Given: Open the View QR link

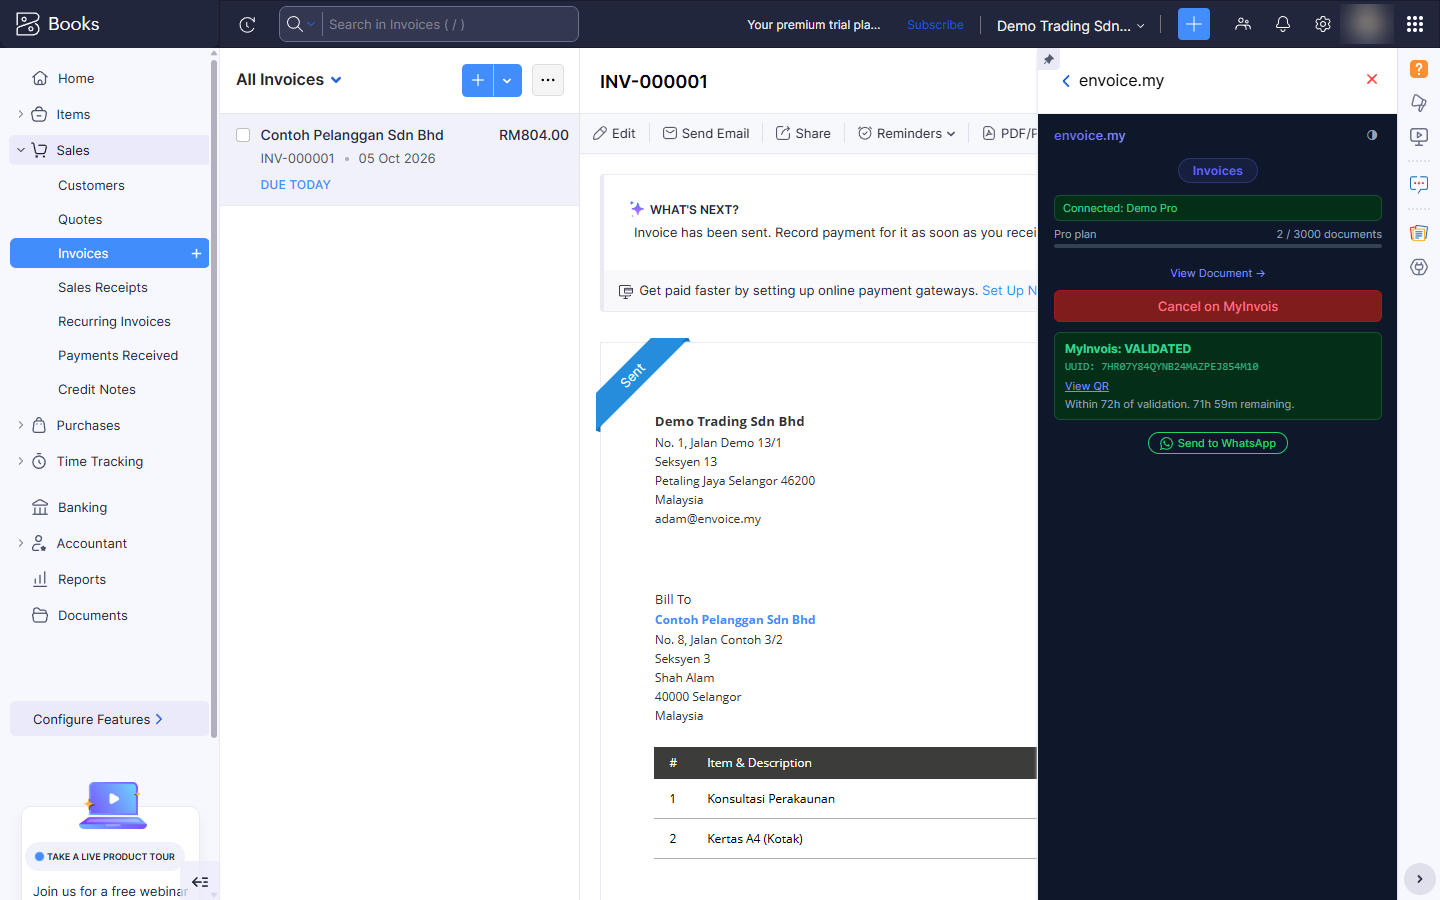Looking at the screenshot, I should 1087,386.
